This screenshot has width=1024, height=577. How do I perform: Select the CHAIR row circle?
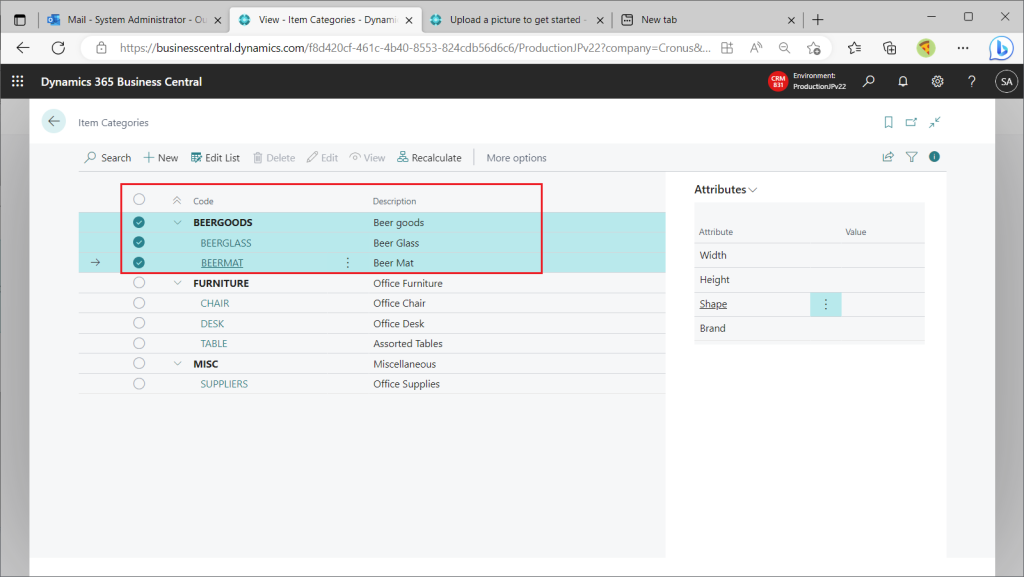pyautogui.click(x=139, y=303)
